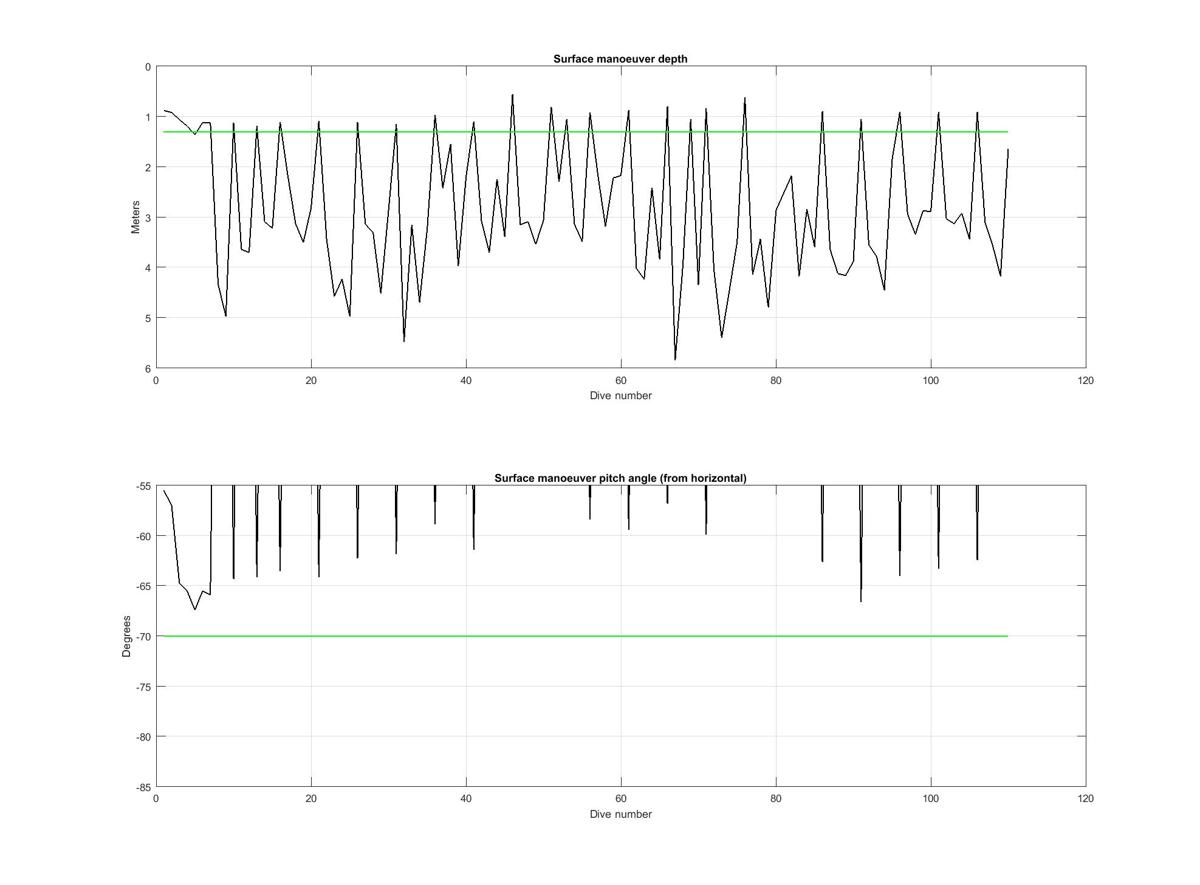Click y-axis tick "-75" on the pitch plot
This screenshot has height=885, width=1200.
pos(142,687)
